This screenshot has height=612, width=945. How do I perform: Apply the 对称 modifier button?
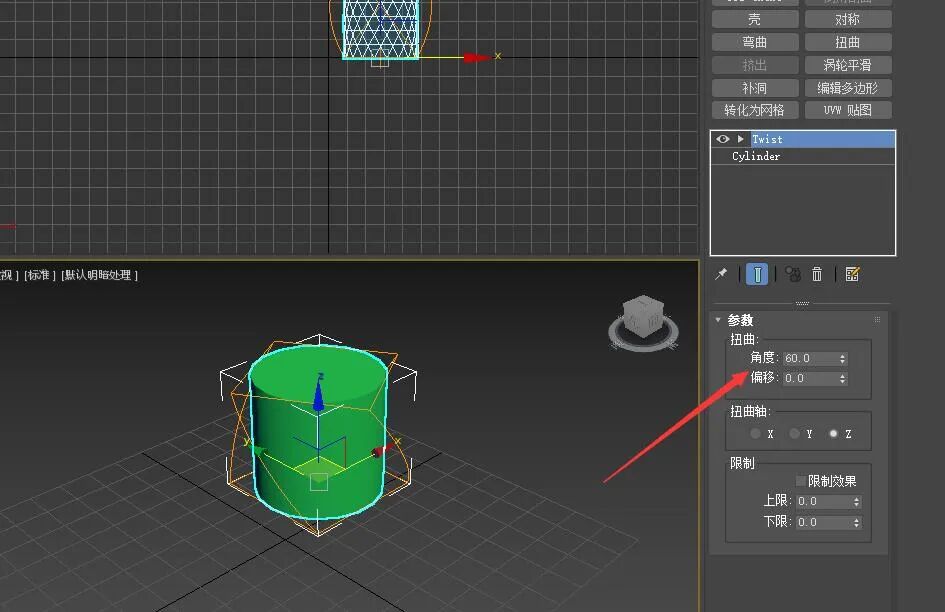click(x=848, y=19)
